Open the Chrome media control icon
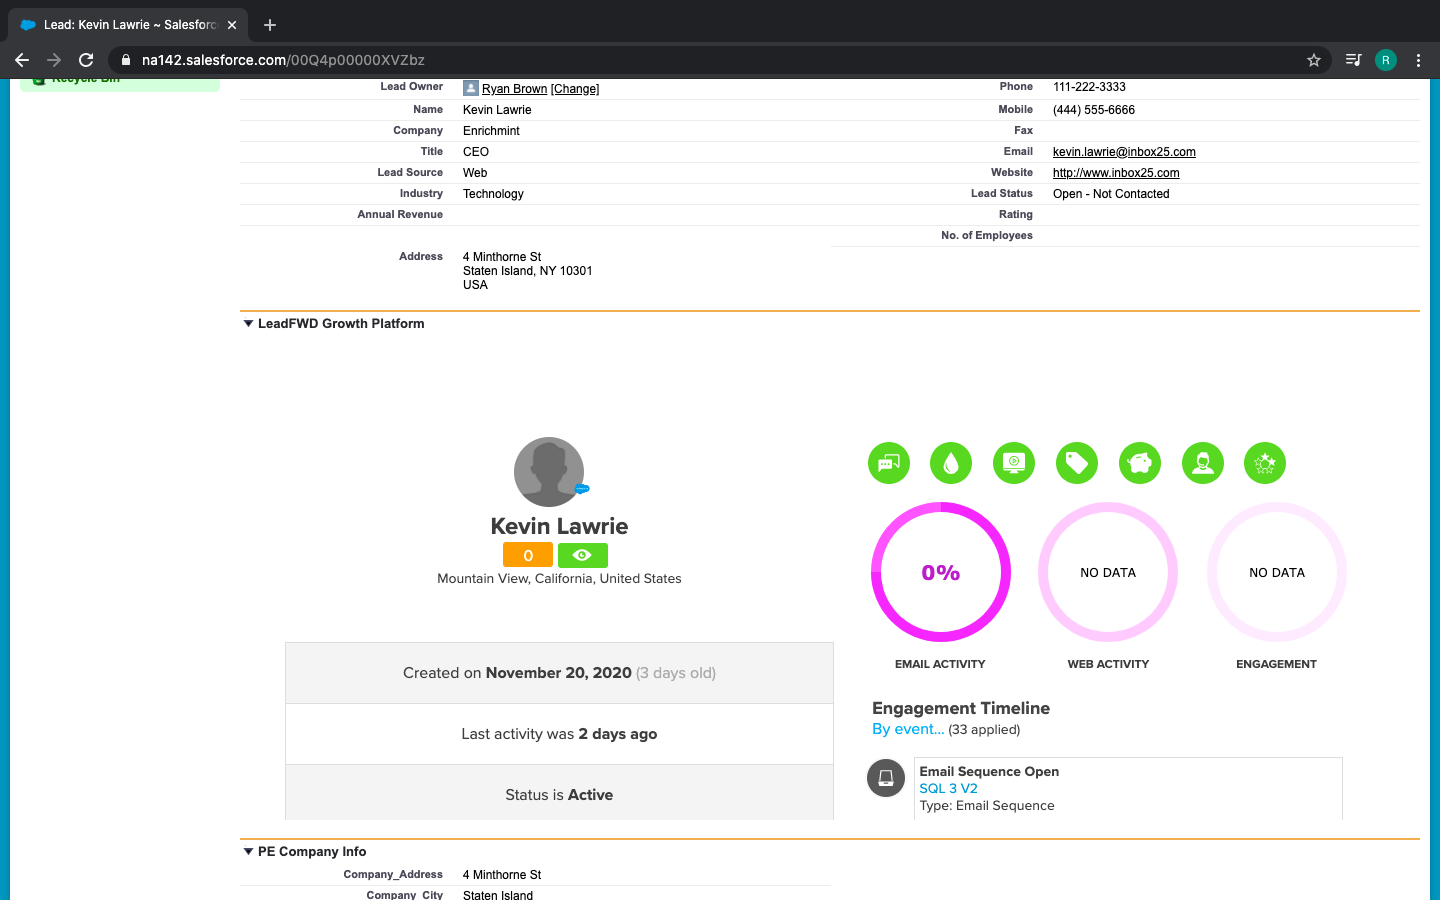The image size is (1440, 900). coord(1353,60)
